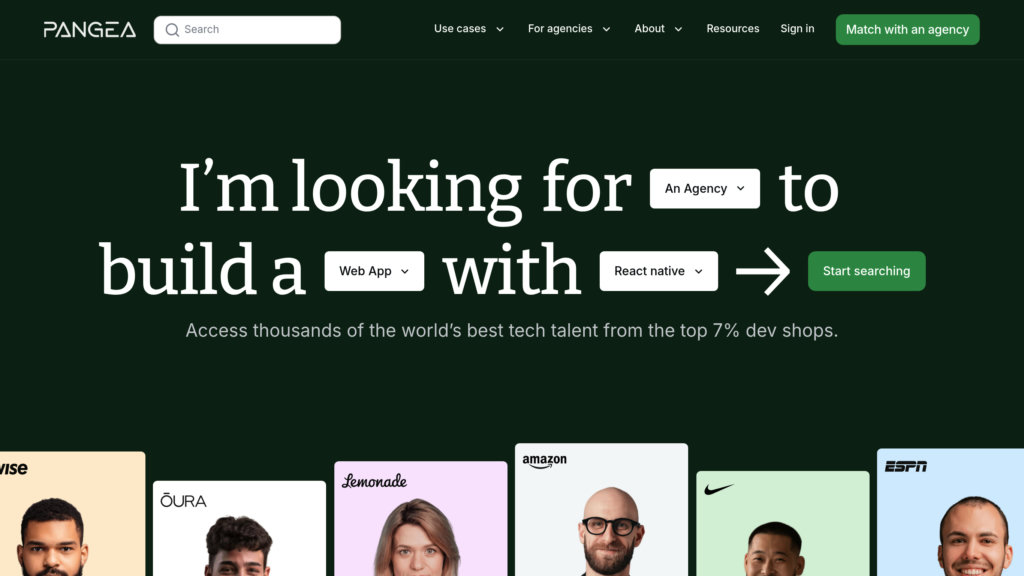Click the Nike swoosh logo
The height and width of the screenshot is (576, 1024).
pyautogui.click(x=719, y=488)
